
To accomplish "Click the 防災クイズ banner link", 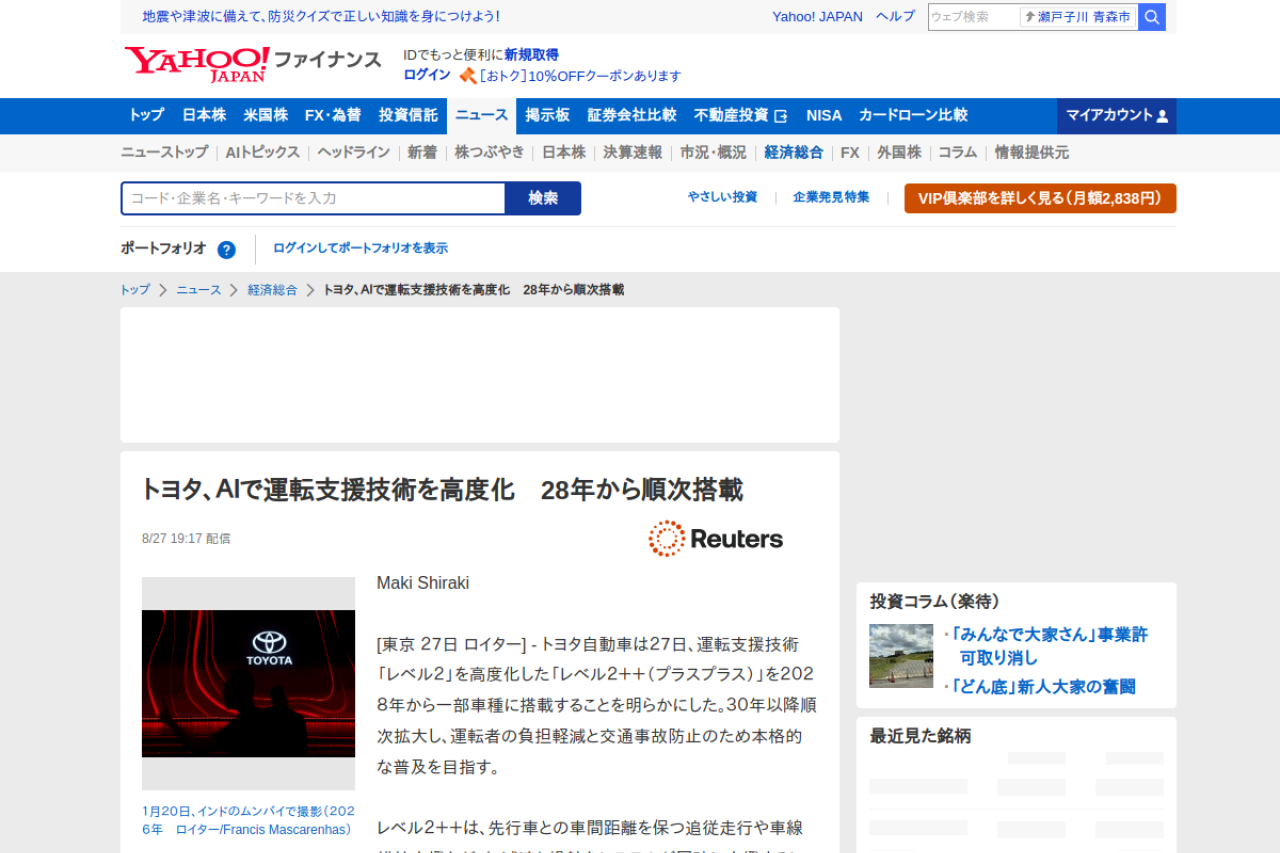I will coord(321,17).
